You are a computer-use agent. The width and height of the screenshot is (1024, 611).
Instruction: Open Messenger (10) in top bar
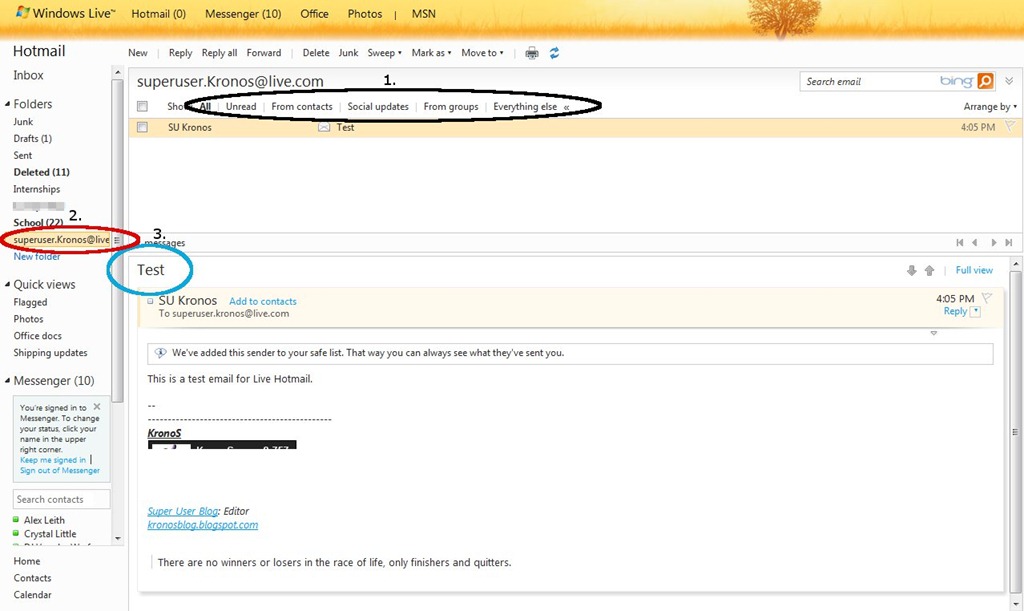(x=243, y=14)
